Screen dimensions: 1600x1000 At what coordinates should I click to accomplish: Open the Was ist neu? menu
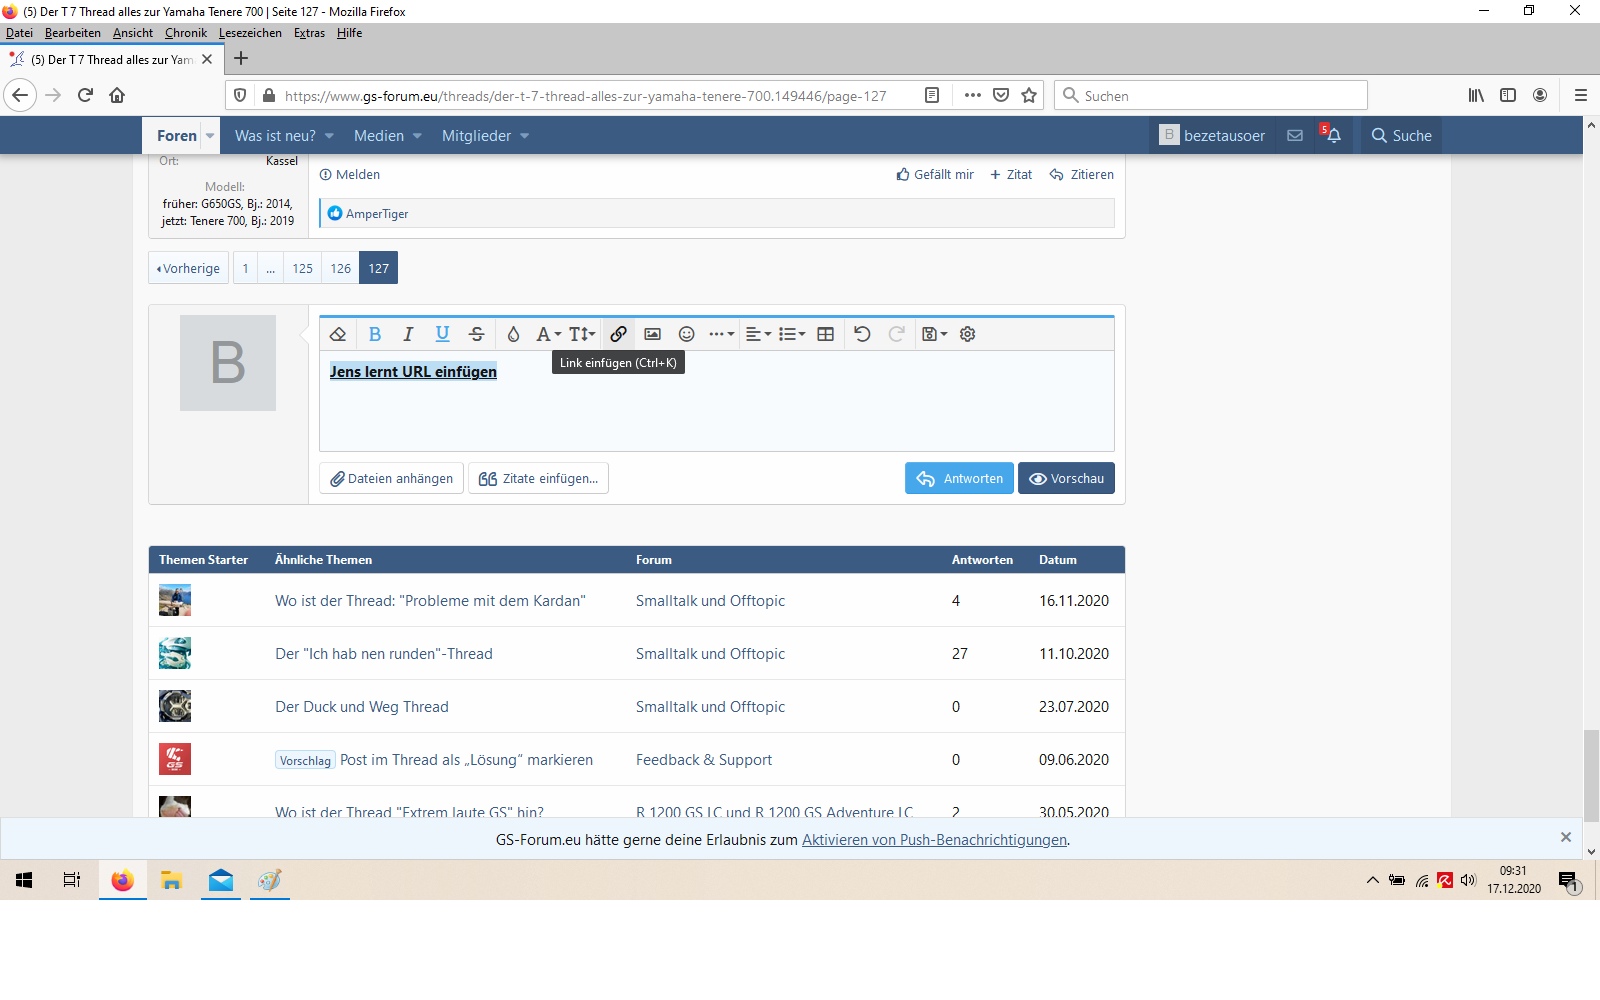coord(284,136)
